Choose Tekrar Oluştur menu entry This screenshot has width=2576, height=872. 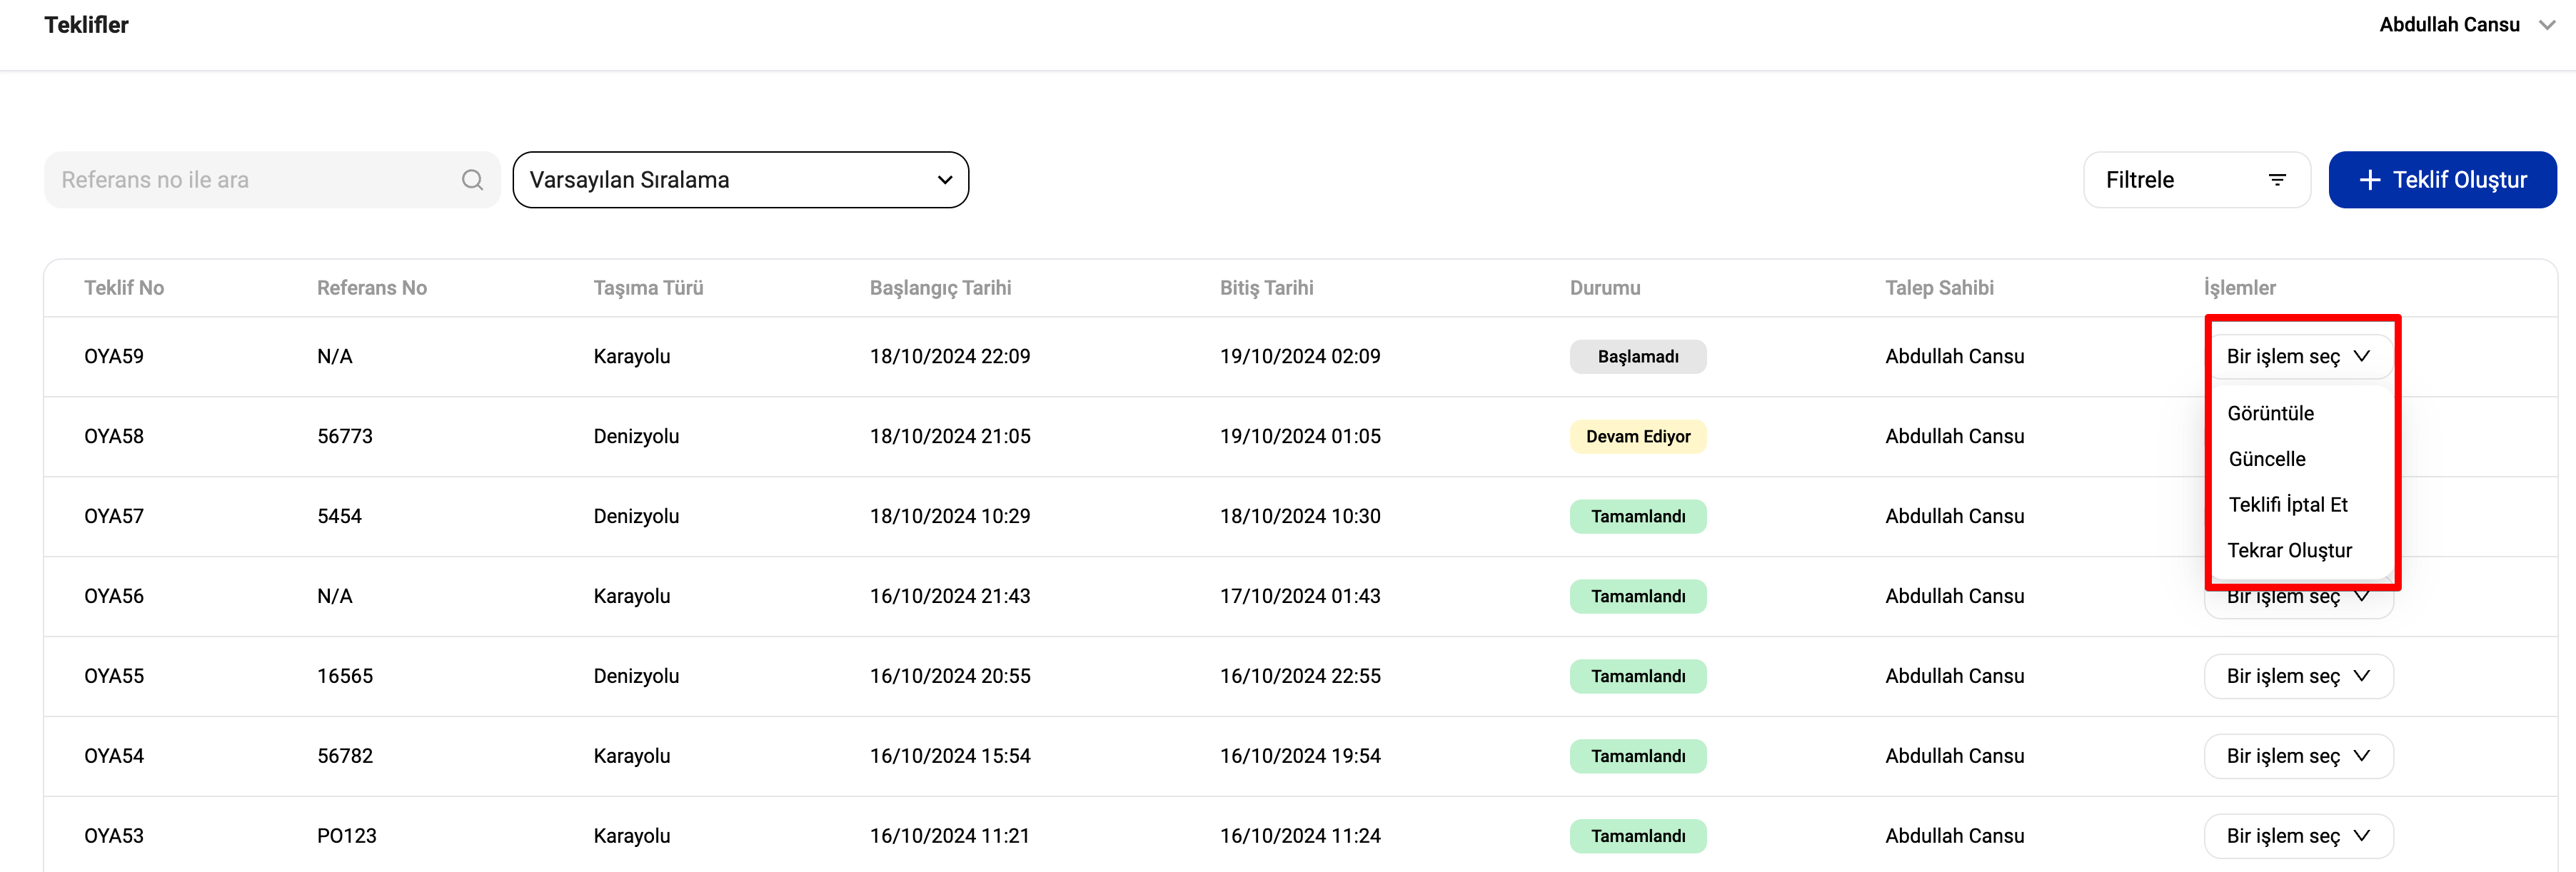(x=2289, y=551)
